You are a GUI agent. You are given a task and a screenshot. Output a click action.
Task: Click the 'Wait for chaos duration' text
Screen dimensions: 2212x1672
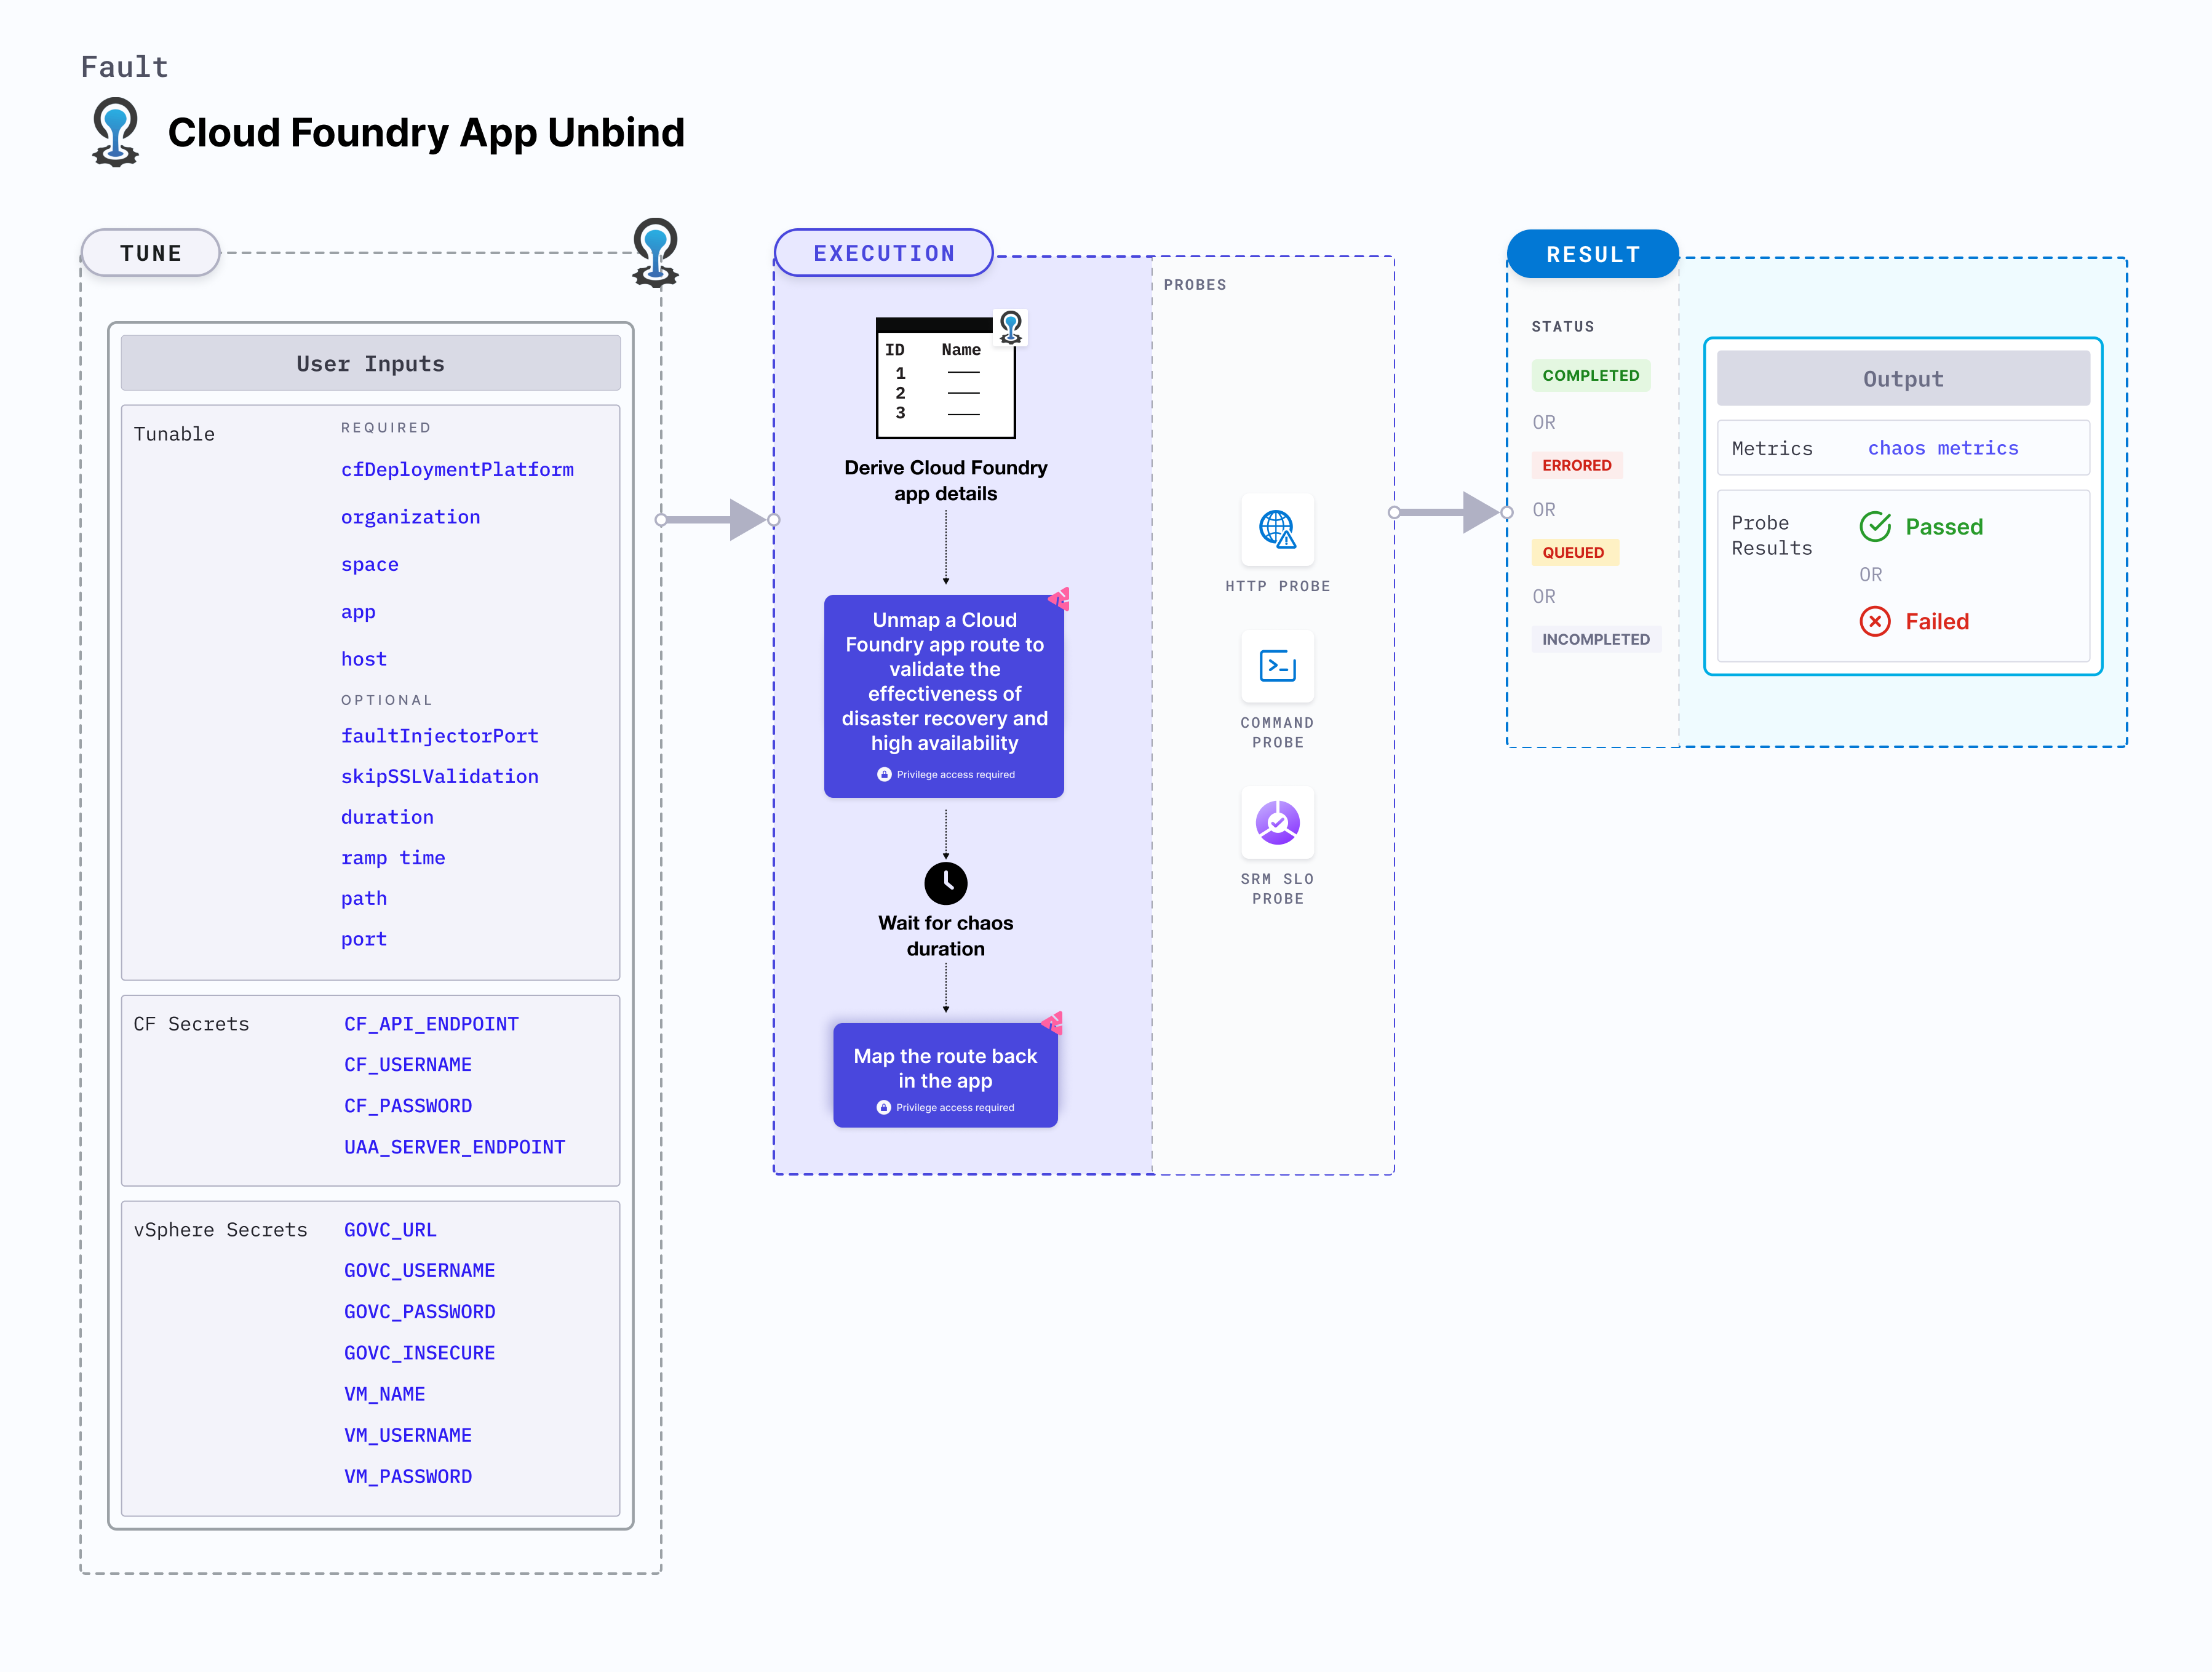[946, 935]
